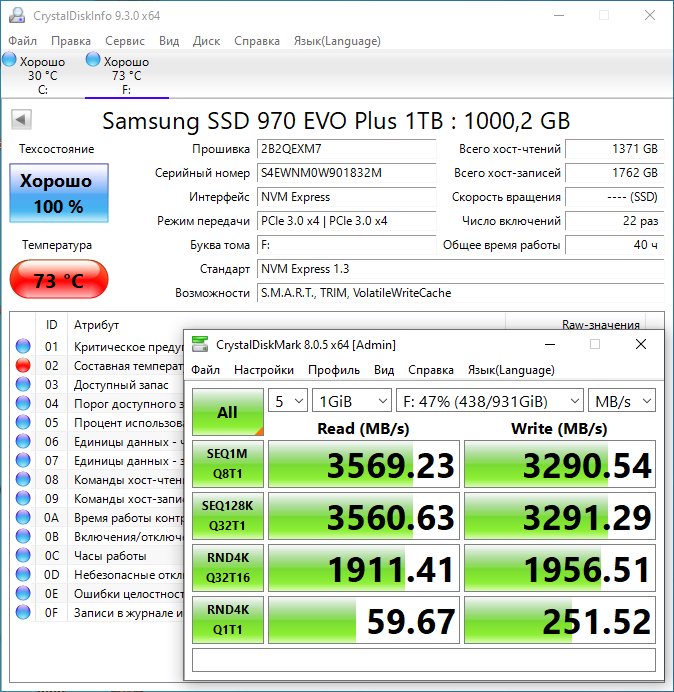Select the F: drive status orb
Viewport: 674px width, 692px height.
(x=93, y=60)
